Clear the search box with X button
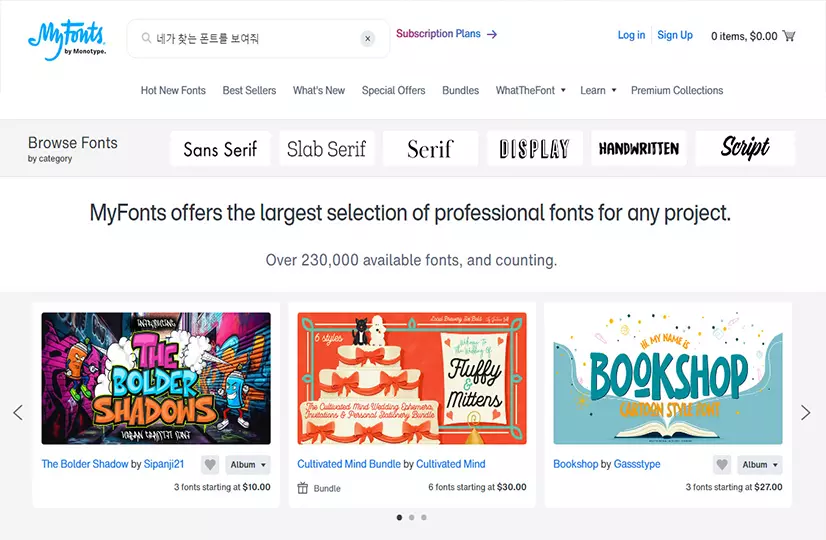This screenshot has height=540, width=826. [x=368, y=38]
